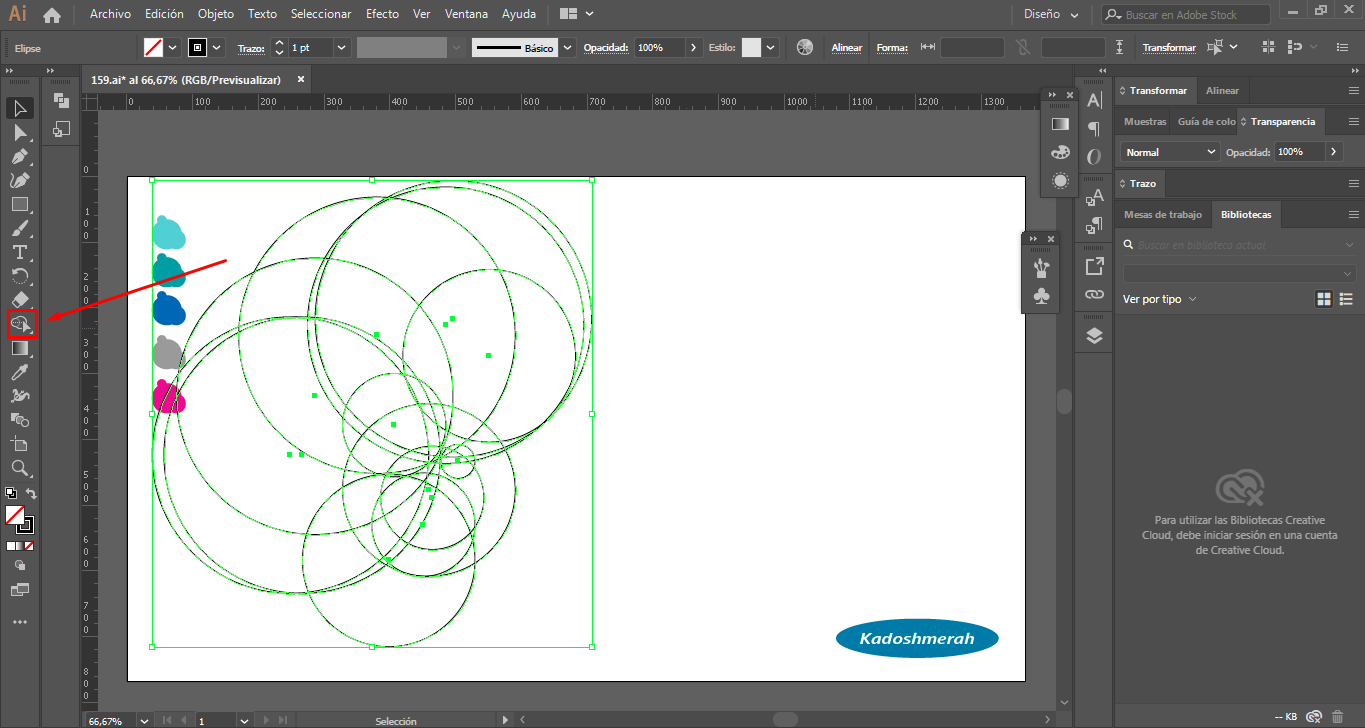This screenshot has width=1365, height=728.
Task: Open the Symbols panel club icon
Action: coord(1041,296)
